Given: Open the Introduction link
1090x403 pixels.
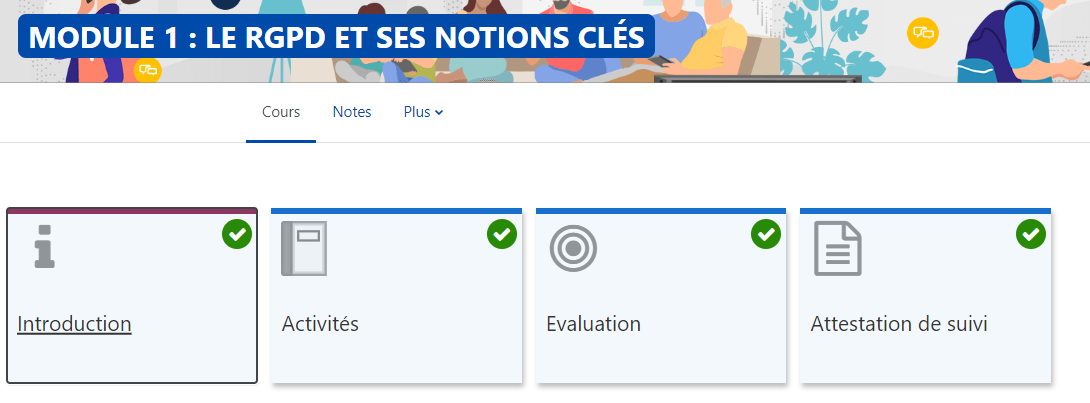Looking at the screenshot, I should pyautogui.click(x=75, y=324).
